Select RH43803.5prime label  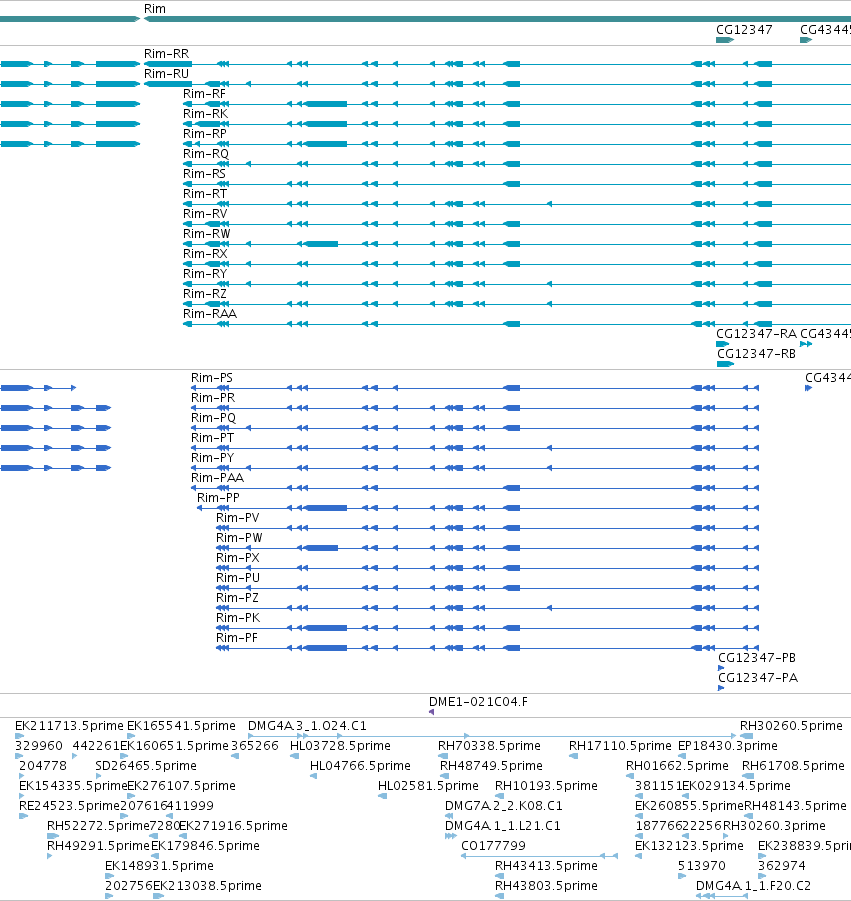click(x=546, y=886)
